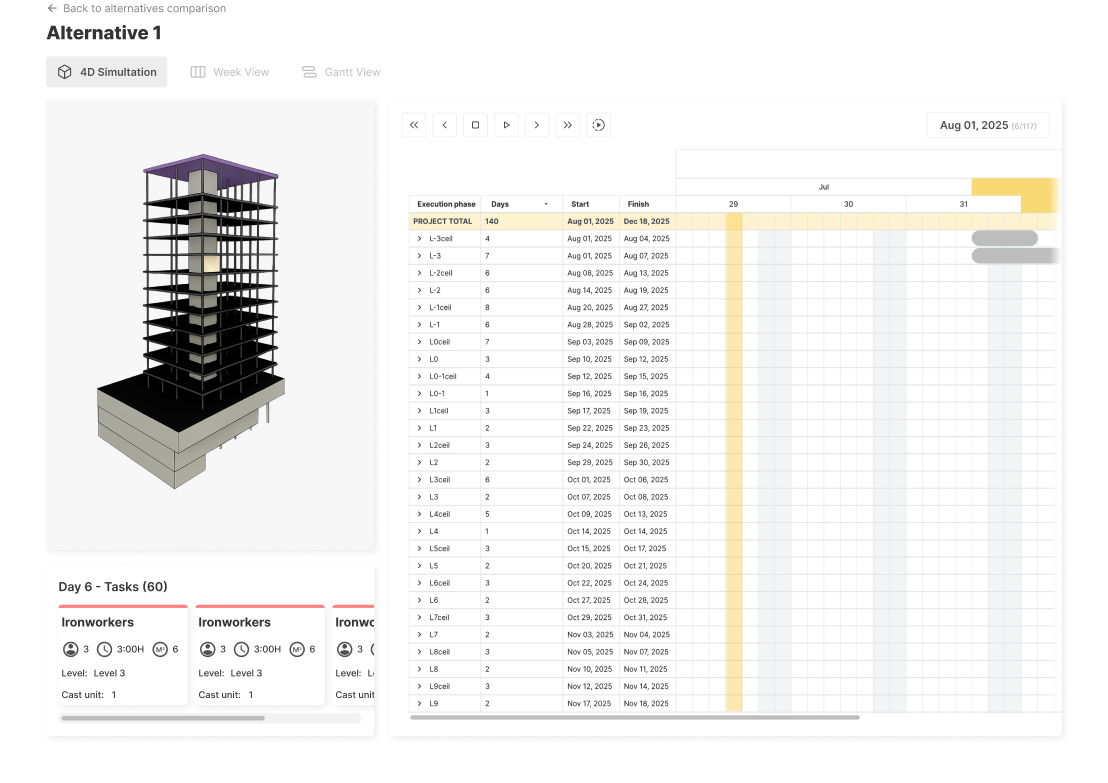Skip simulation back to the first day
Image resolution: width=1108 pixels, height=783 pixels.
click(x=414, y=125)
